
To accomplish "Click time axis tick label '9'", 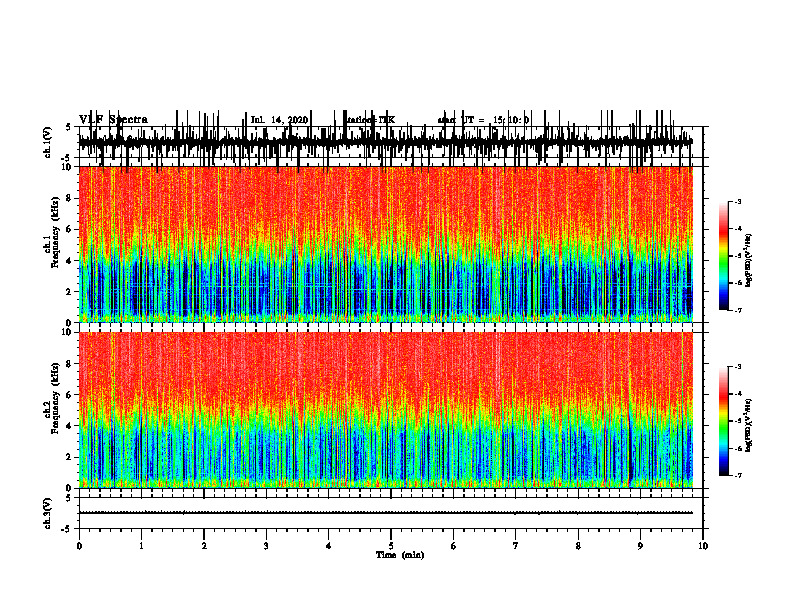I will [x=640, y=546].
